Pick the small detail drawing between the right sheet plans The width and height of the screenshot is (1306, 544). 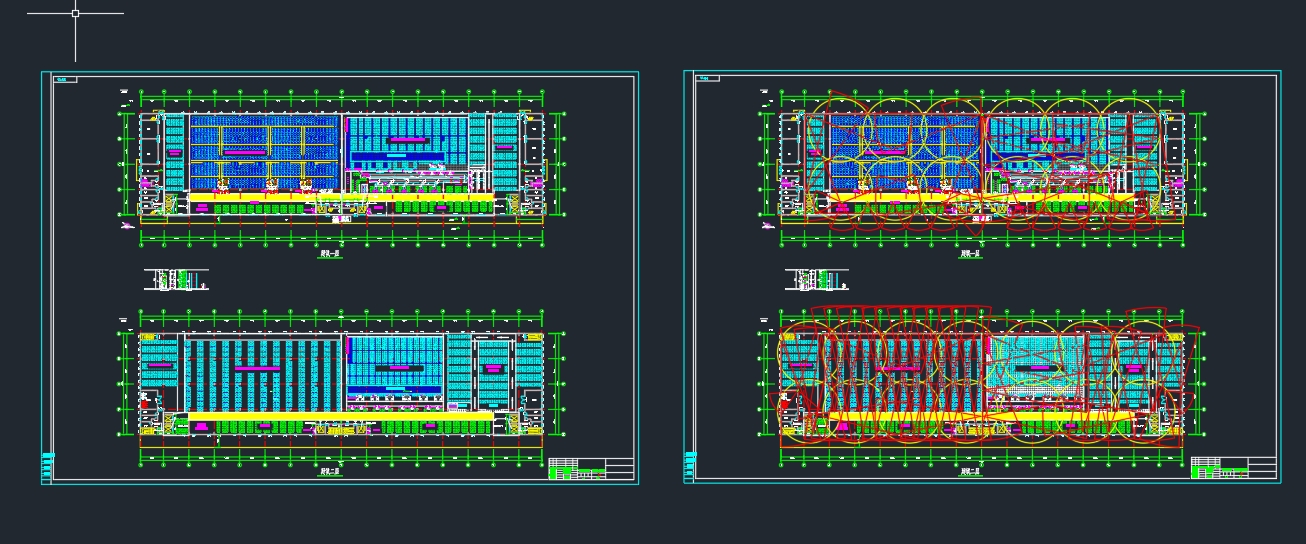[817, 280]
